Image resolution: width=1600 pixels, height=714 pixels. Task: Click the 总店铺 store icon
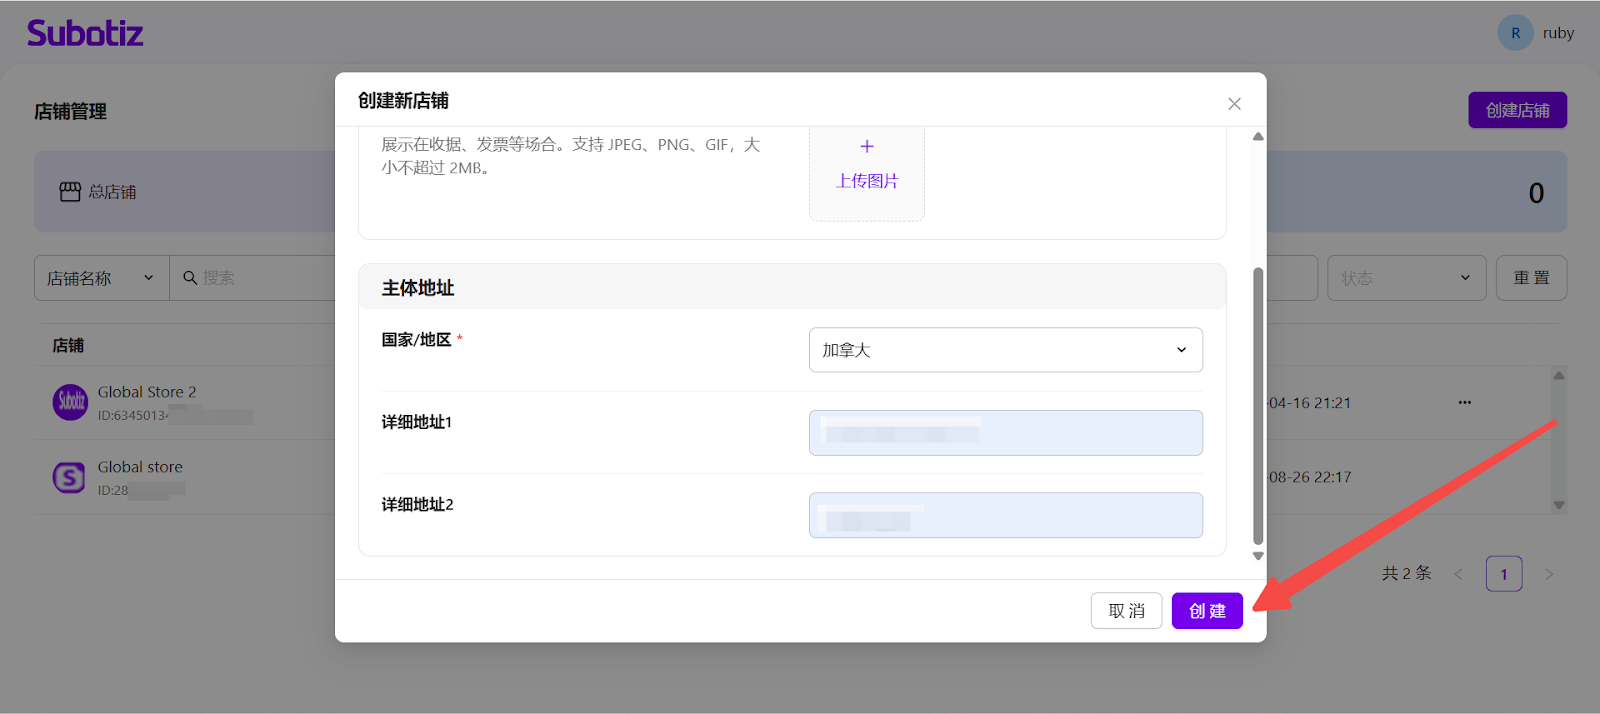70,192
